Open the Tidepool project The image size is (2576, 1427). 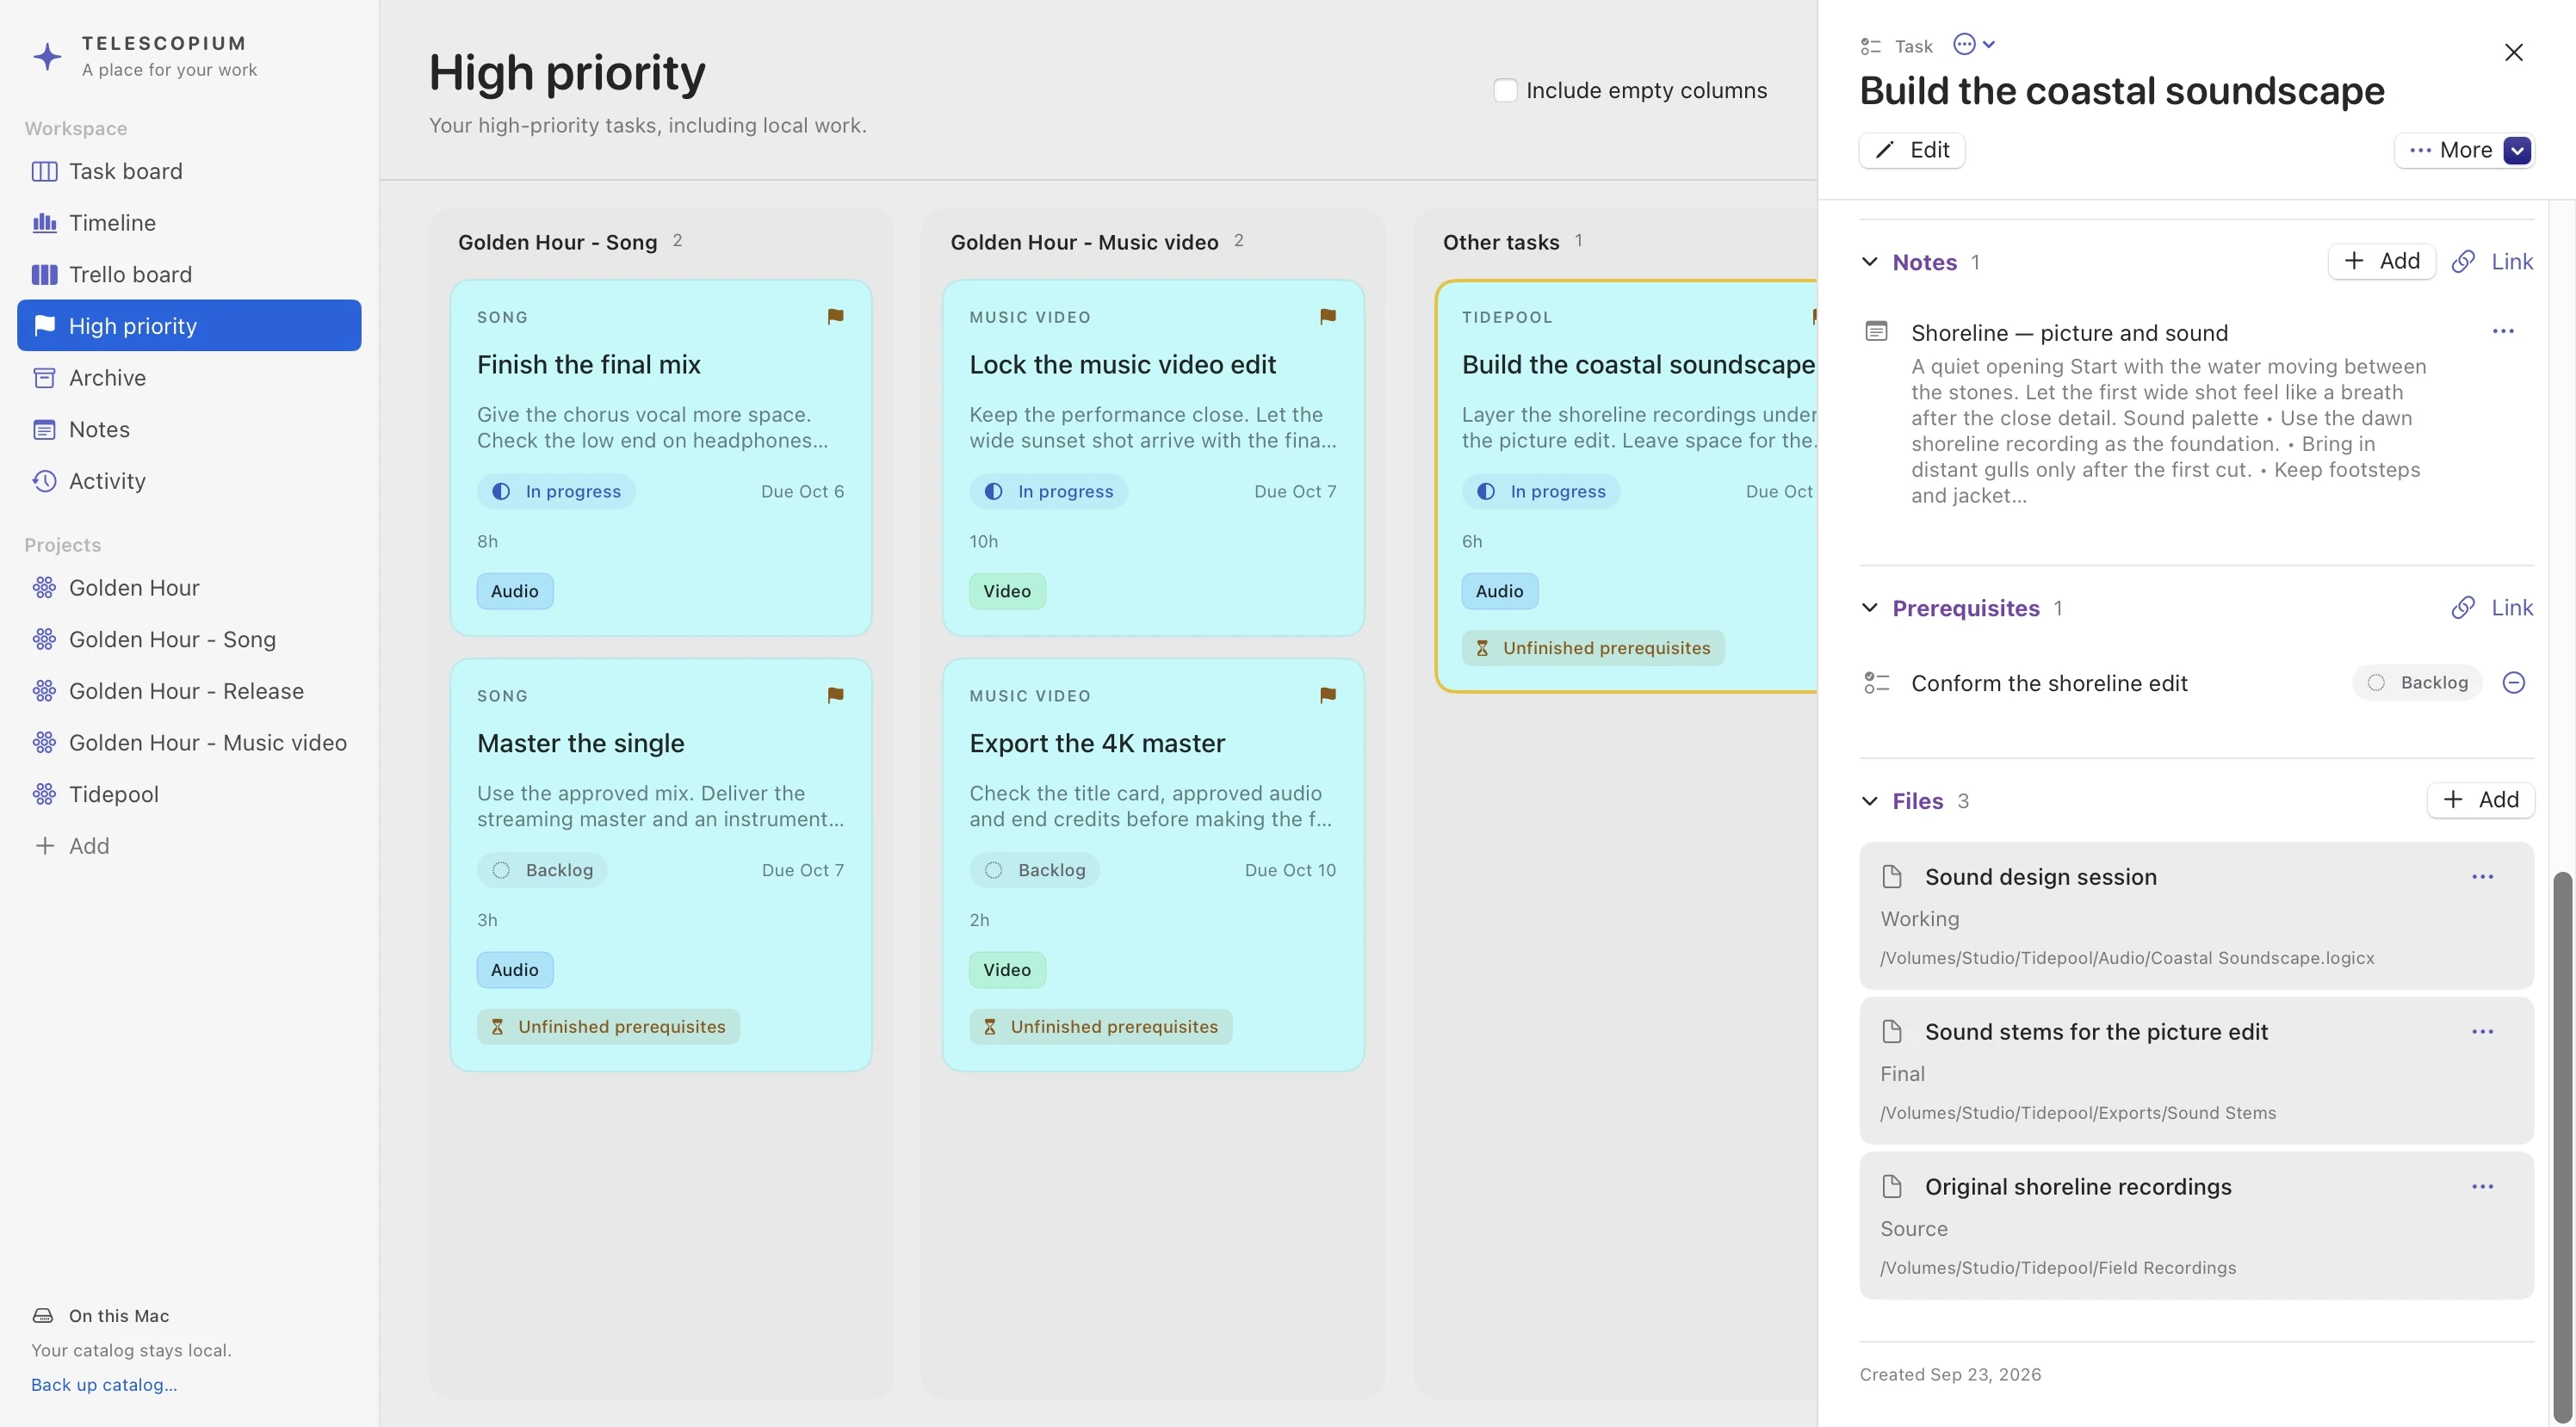coord(189,794)
